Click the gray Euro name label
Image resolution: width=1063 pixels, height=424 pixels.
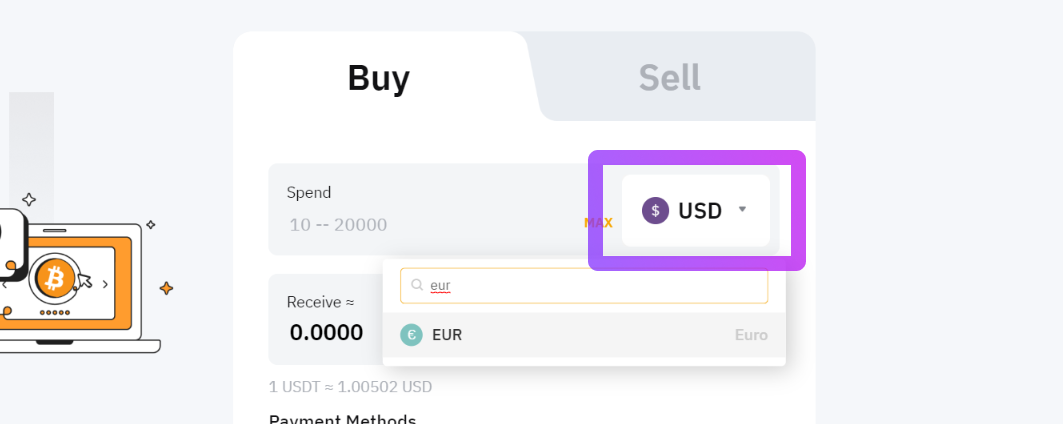(x=751, y=334)
